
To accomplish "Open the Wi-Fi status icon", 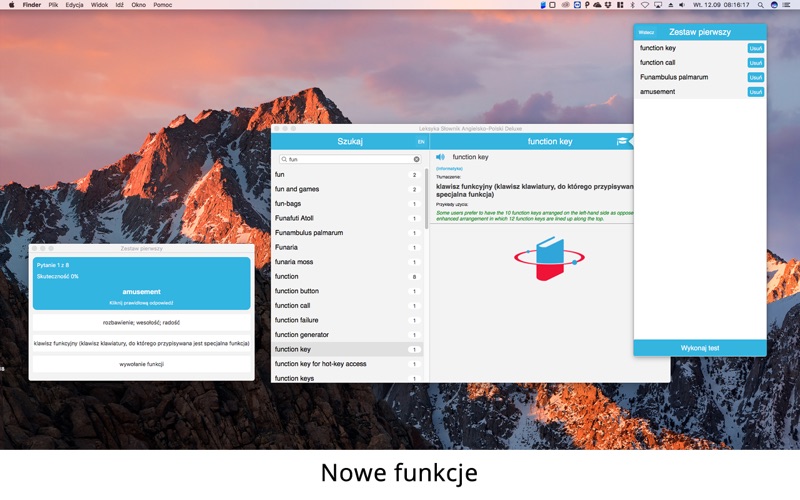I will (645, 5).
